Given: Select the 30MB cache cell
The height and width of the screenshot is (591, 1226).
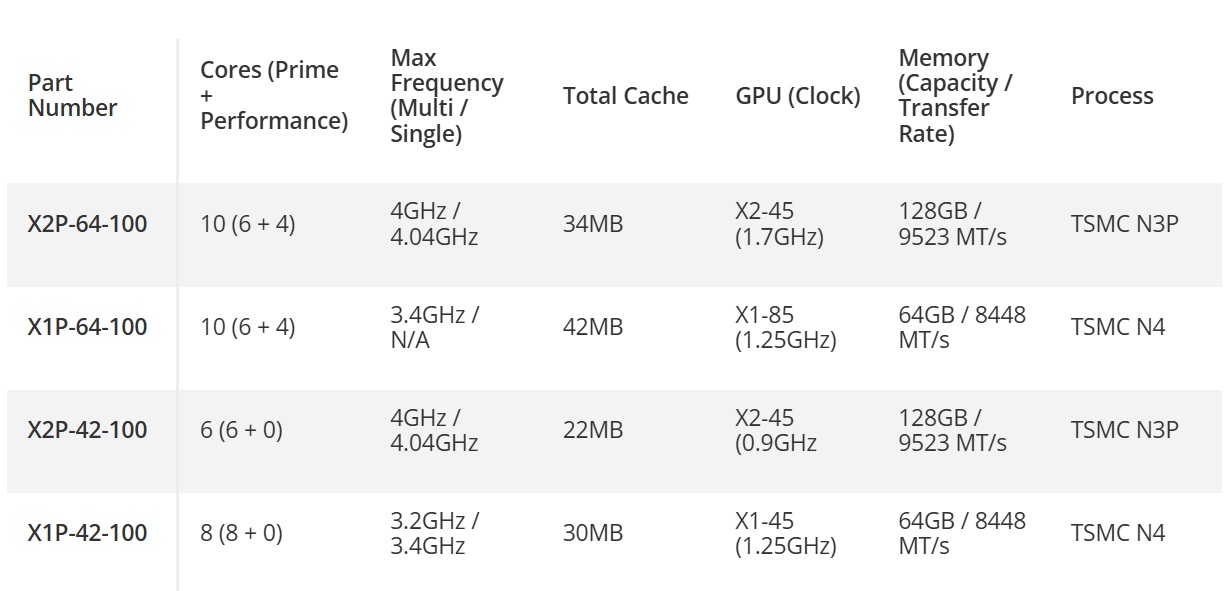Looking at the screenshot, I should (592, 533).
